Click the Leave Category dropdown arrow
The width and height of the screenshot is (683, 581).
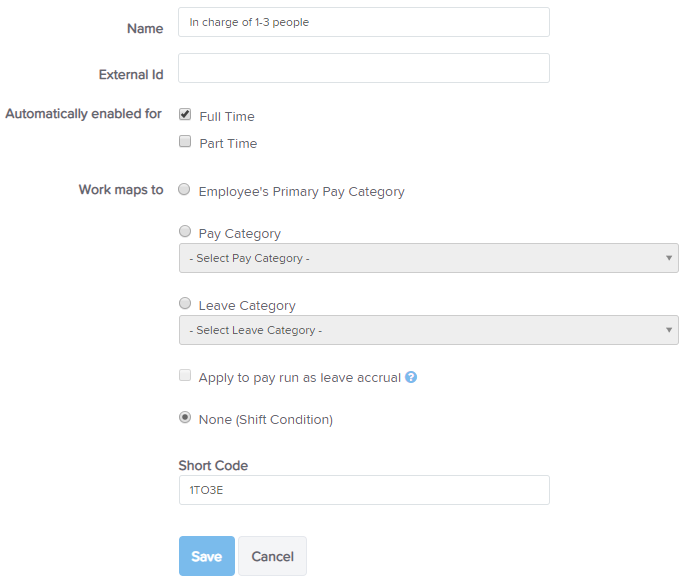pos(669,330)
